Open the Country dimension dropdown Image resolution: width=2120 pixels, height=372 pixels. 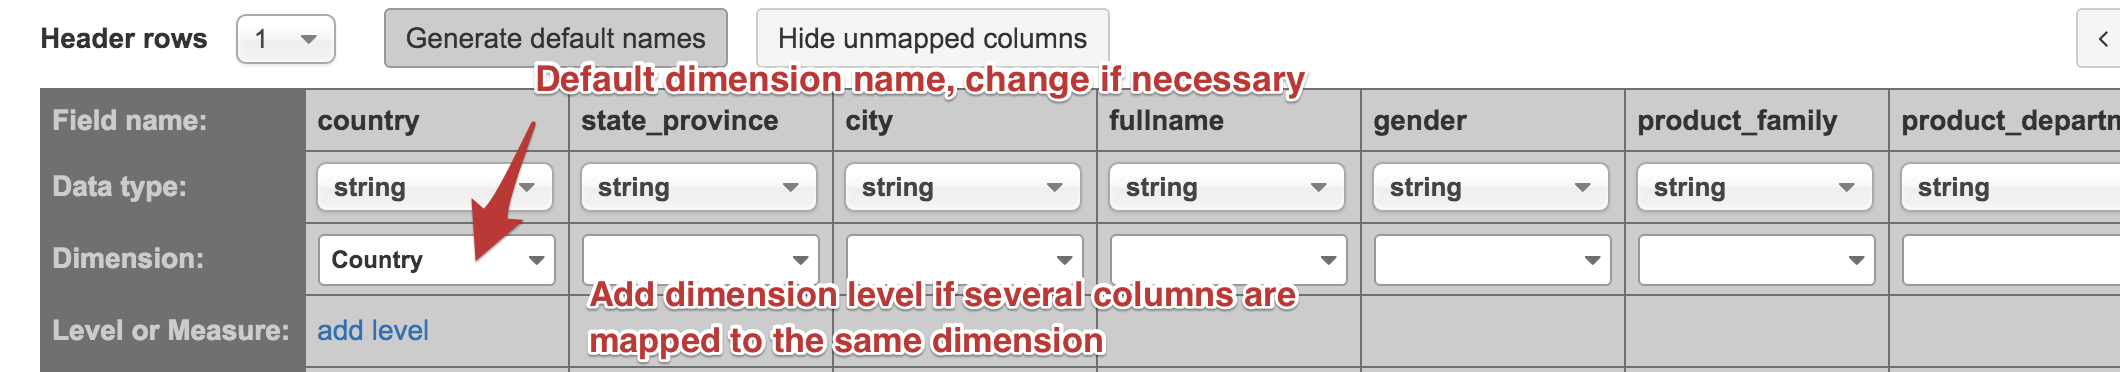pyautogui.click(x=437, y=260)
